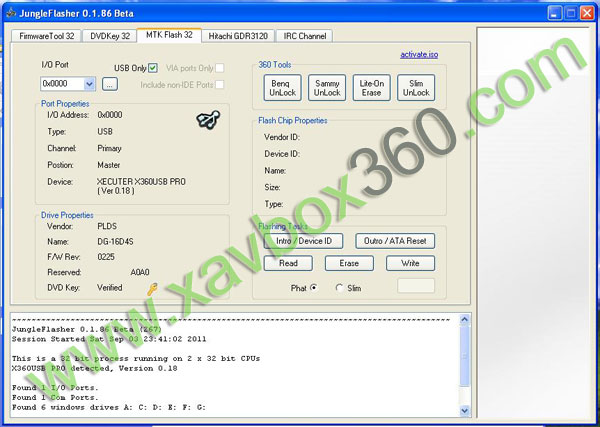Click the log scrollbar down arrow
Viewport: 600px width, 427px height.
[x=465, y=411]
